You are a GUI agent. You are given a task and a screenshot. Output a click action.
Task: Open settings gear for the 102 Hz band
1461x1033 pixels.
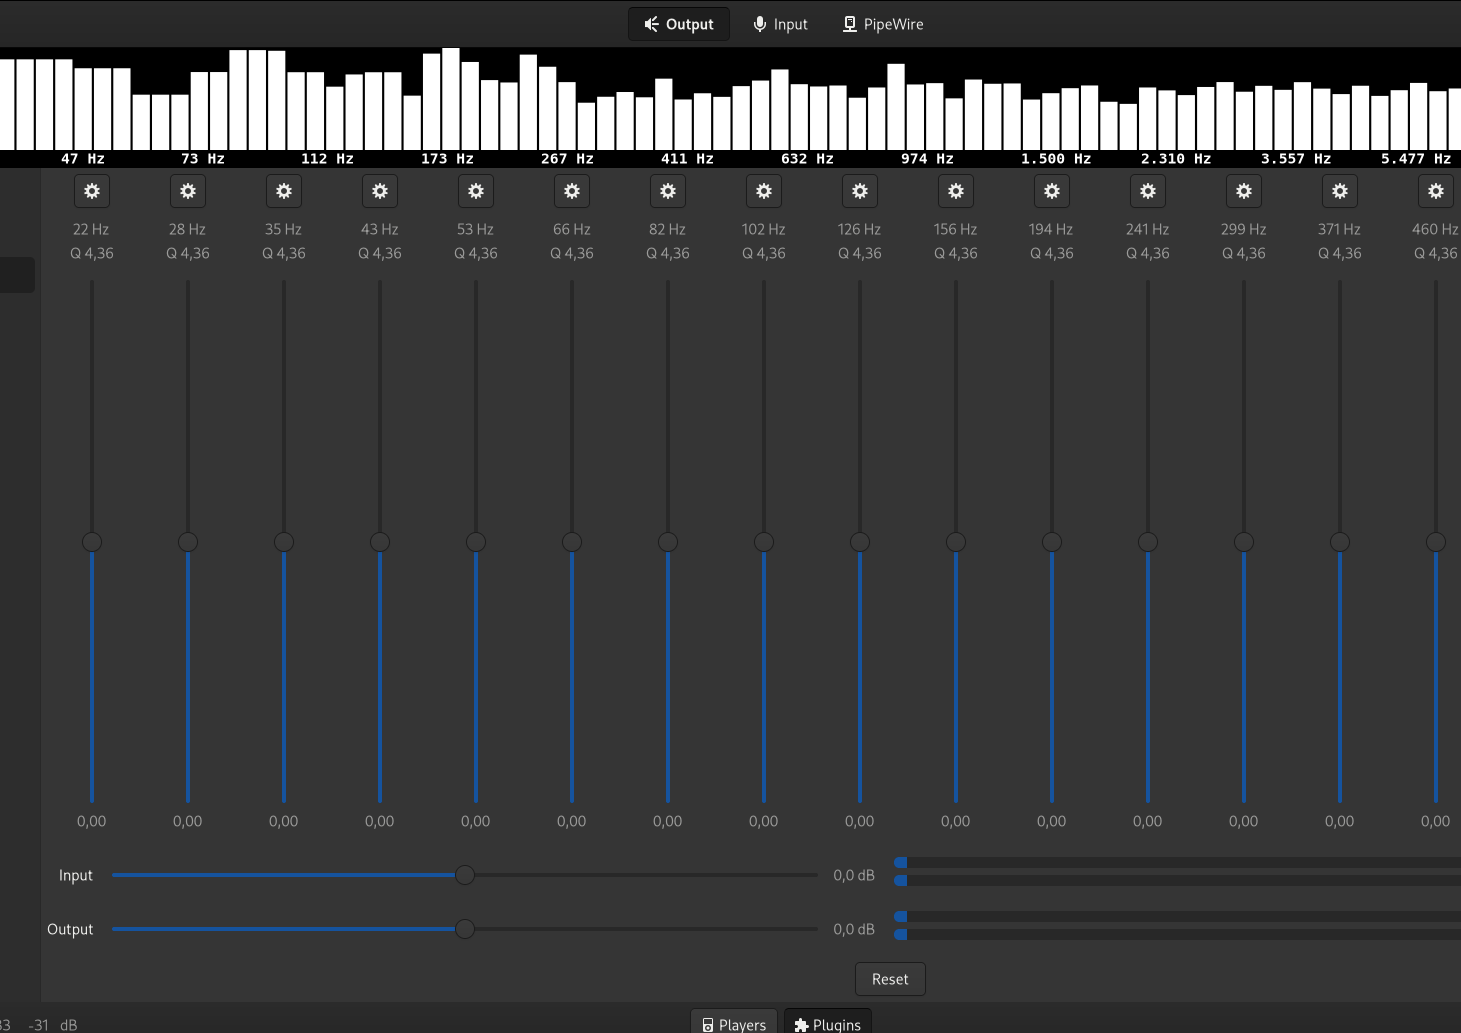764,191
